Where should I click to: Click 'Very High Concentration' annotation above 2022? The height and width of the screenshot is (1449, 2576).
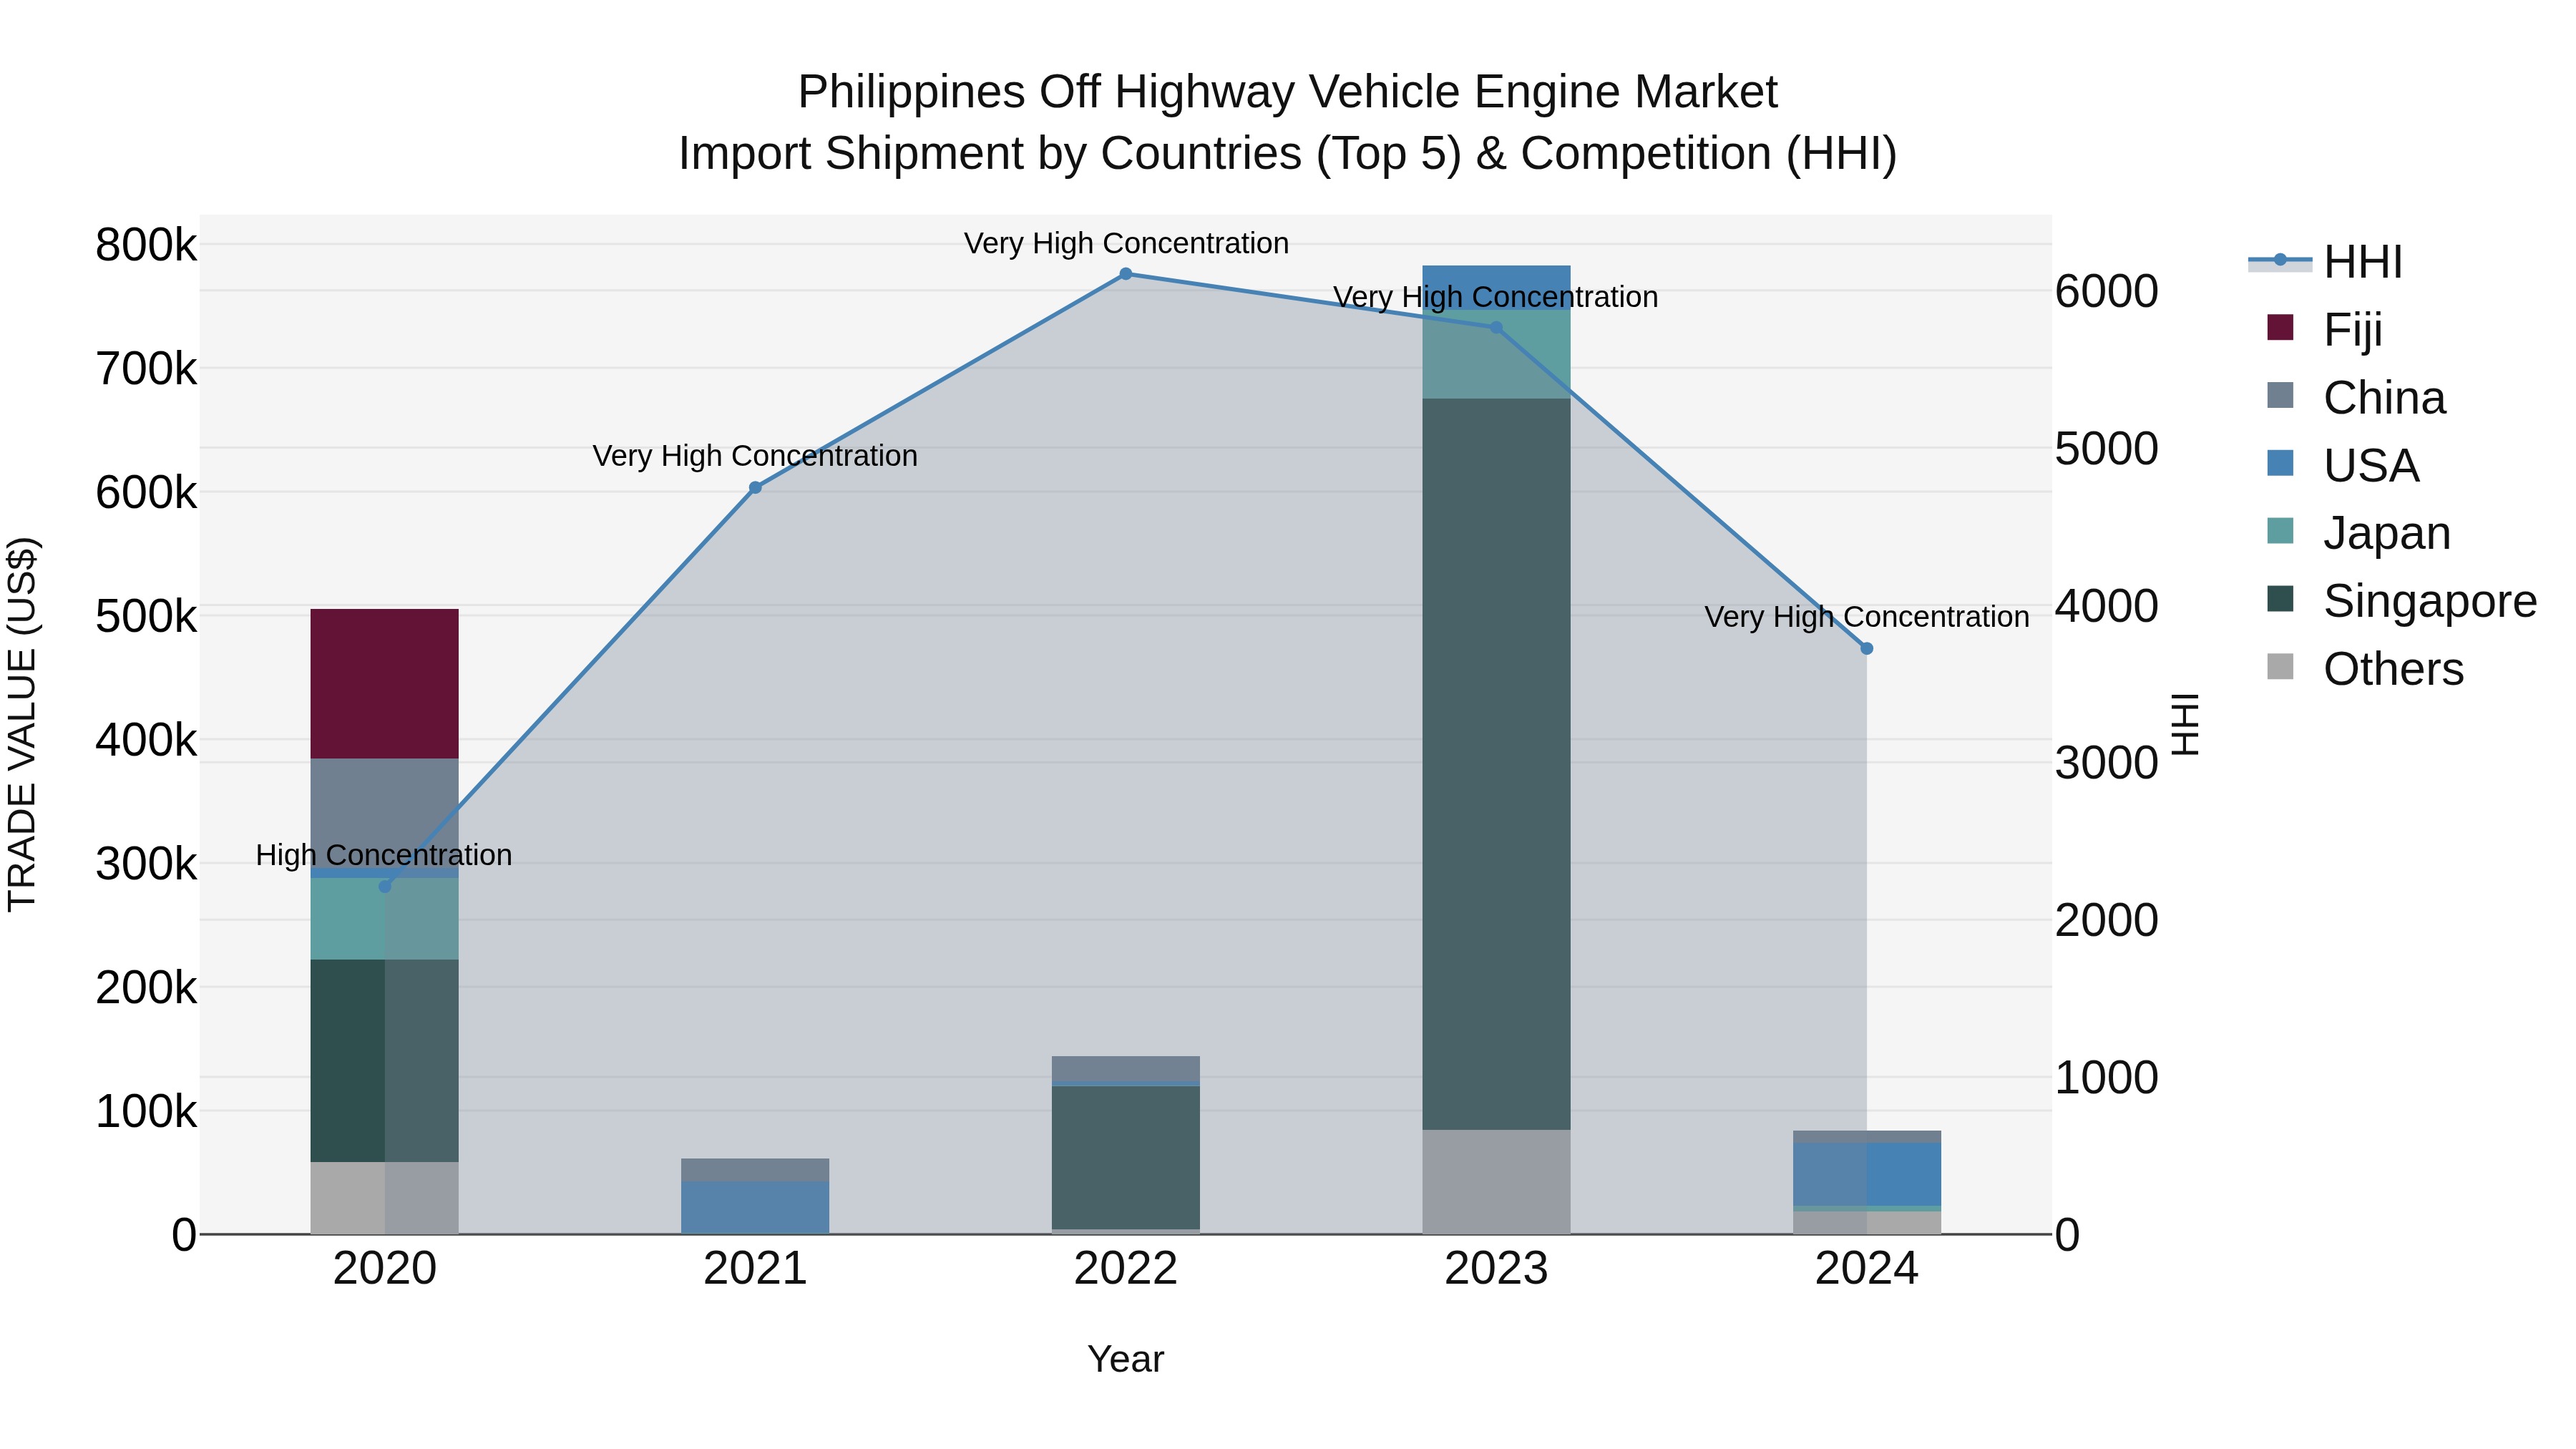point(1126,243)
